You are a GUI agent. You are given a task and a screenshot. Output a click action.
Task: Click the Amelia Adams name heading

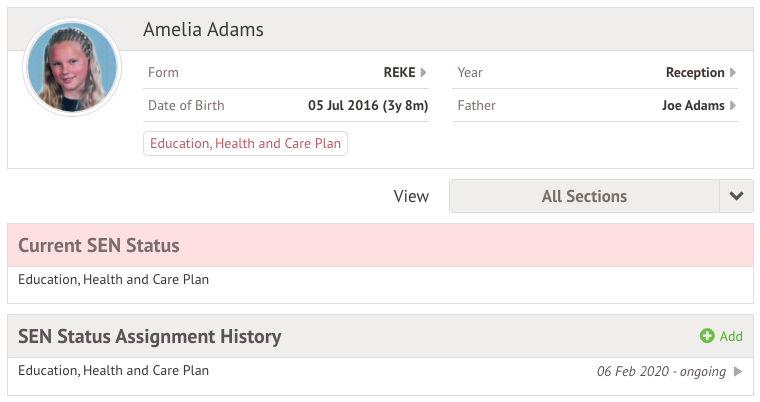(204, 29)
